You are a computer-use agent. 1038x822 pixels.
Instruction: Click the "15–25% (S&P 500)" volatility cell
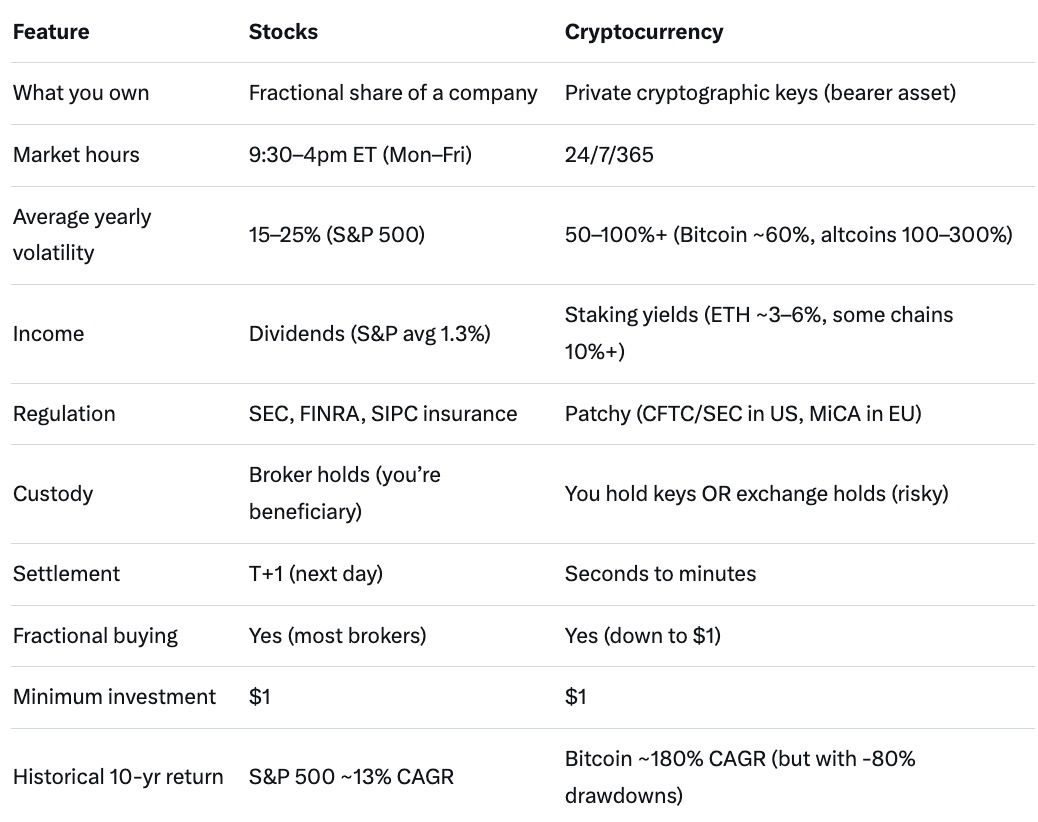[x=339, y=235]
